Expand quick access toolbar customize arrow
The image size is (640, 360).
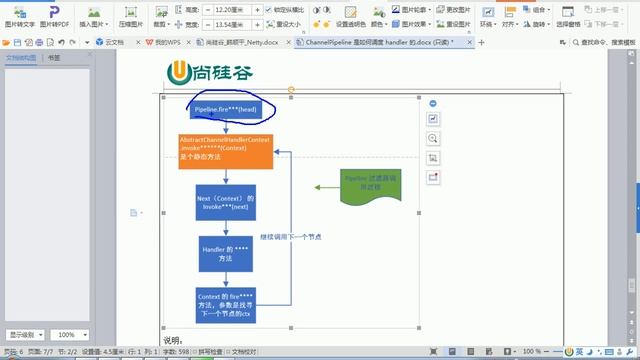point(87,42)
